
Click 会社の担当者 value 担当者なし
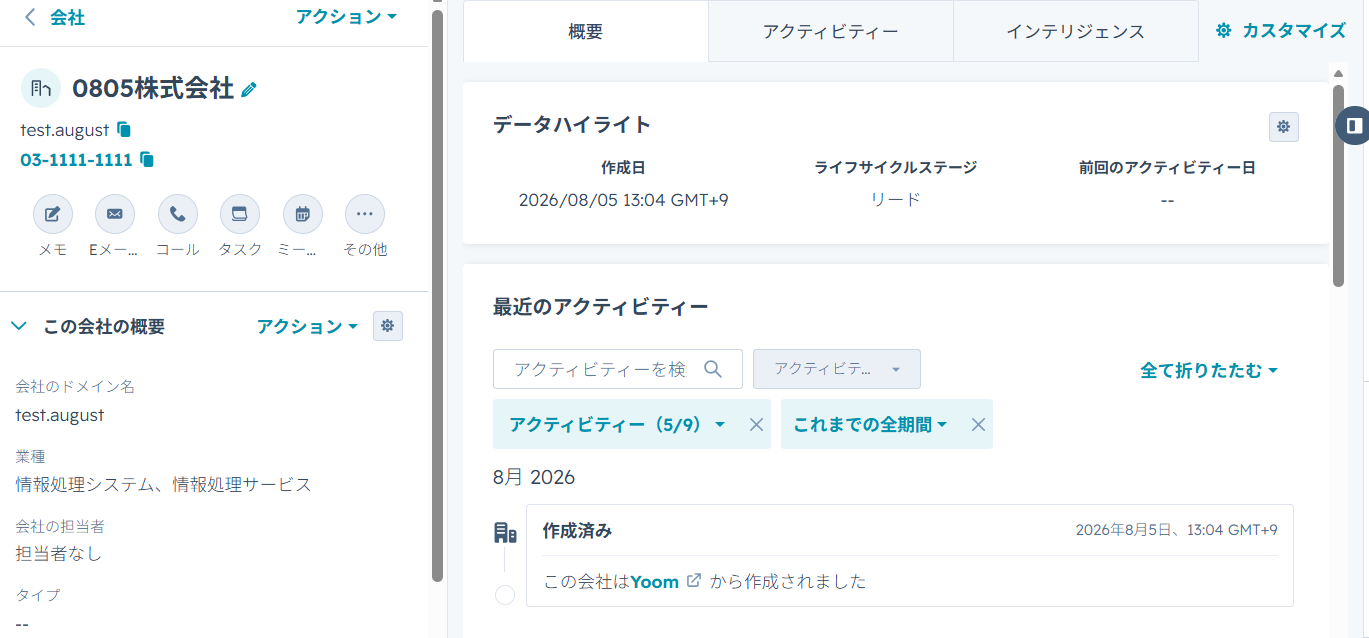click(x=59, y=553)
